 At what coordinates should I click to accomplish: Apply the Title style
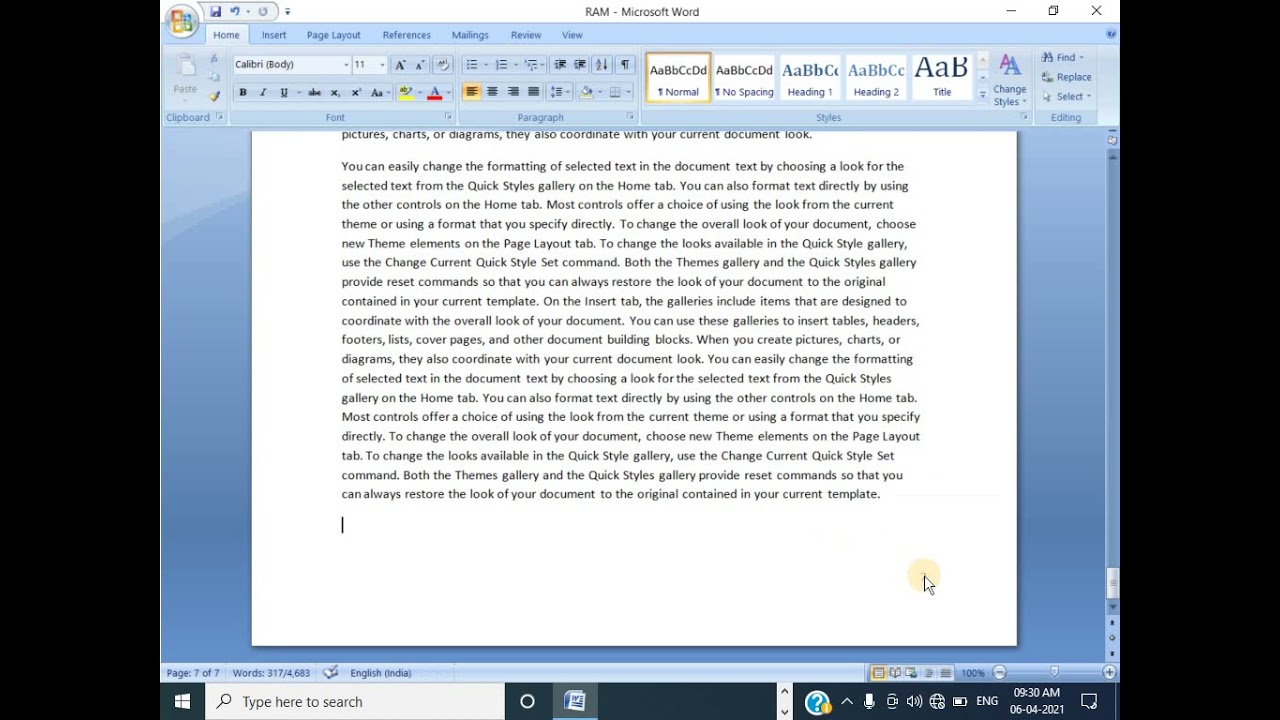pyautogui.click(x=942, y=78)
